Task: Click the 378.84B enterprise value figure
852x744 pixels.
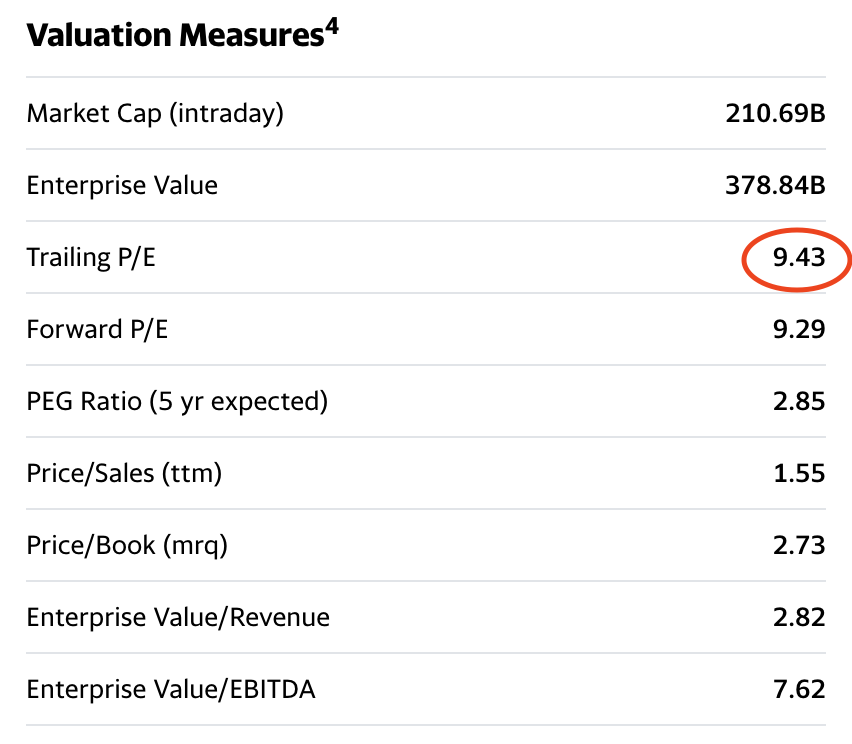Action: pyautogui.click(x=775, y=185)
